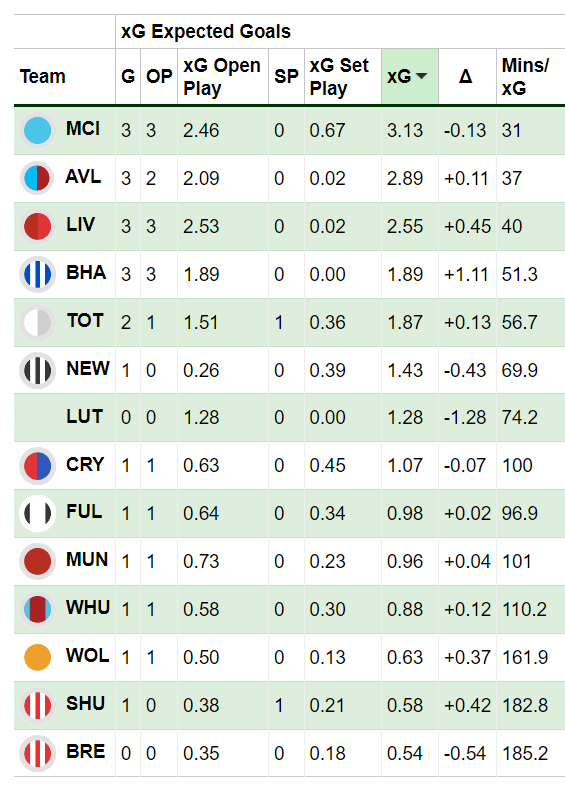Screen dimensions: 565x785
Task: Select the Tottenham white-grey team icon
Action: pos(38,322)
